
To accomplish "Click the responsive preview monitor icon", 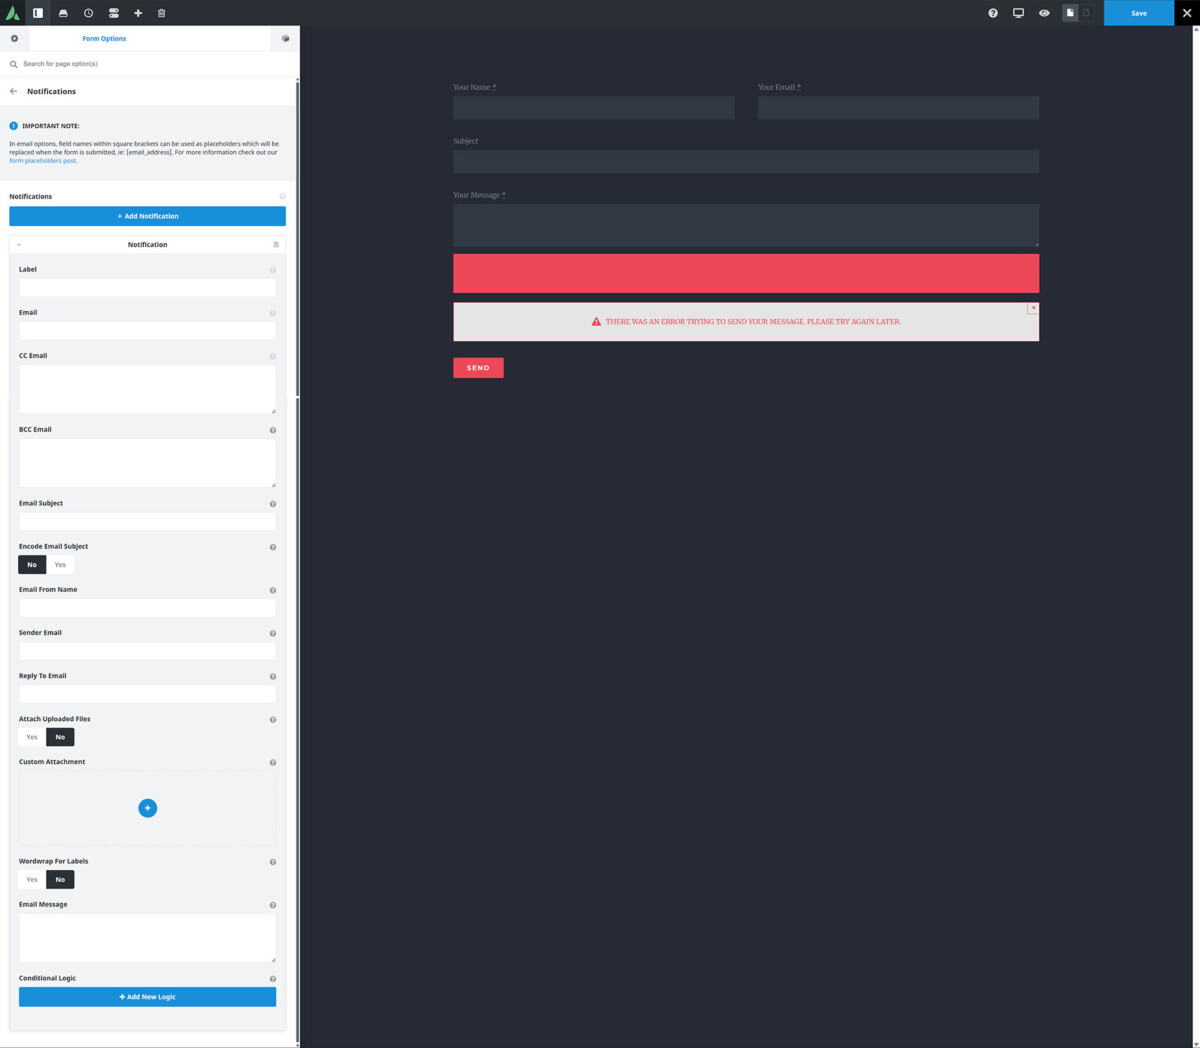I will (x=1018, y=13).
